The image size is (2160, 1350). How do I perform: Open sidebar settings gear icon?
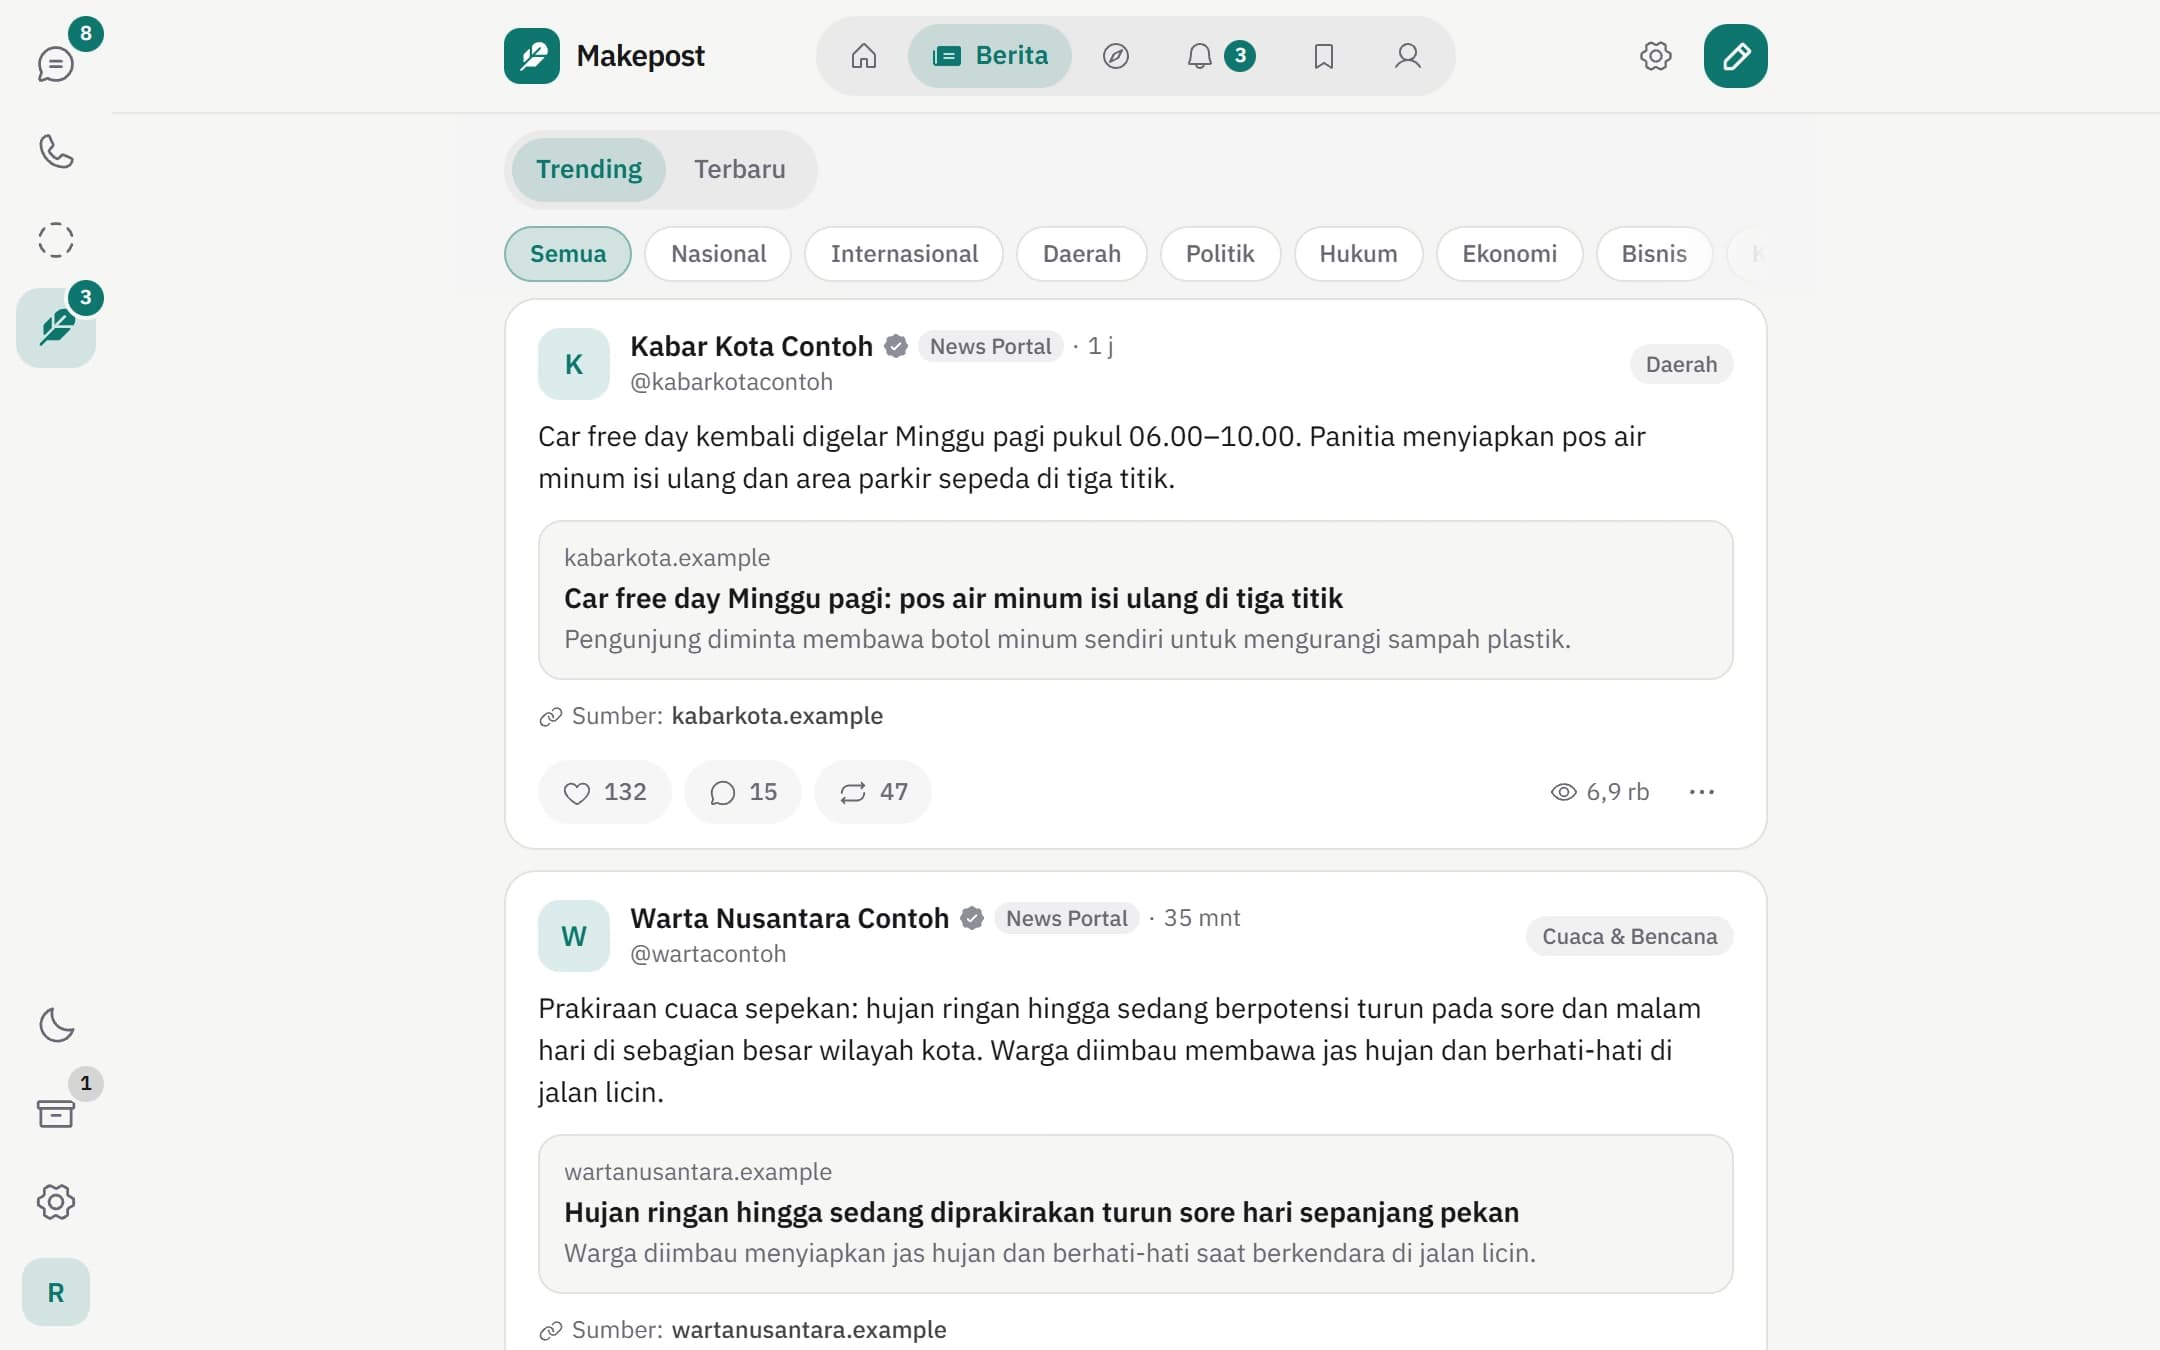[x=56, y=1201]
